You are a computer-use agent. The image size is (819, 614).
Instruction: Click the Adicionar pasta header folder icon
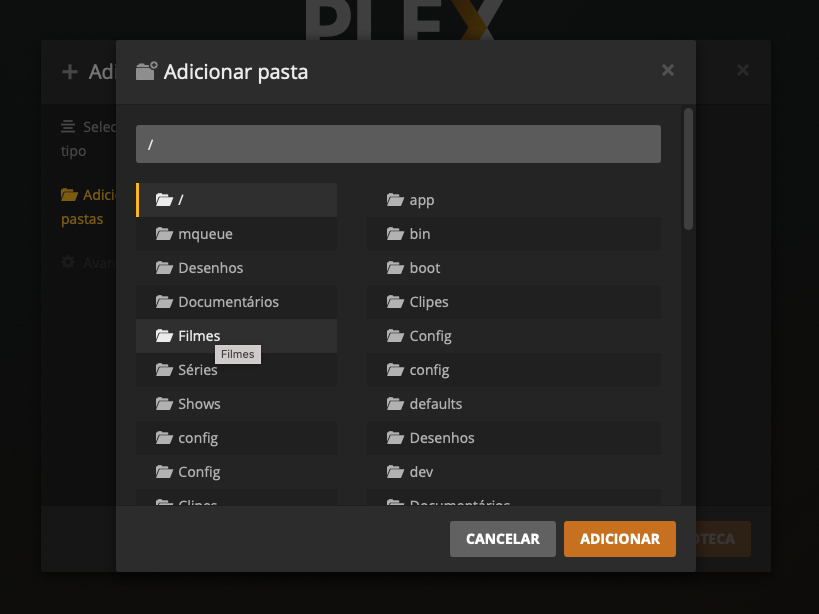click(x=147, y=71)
